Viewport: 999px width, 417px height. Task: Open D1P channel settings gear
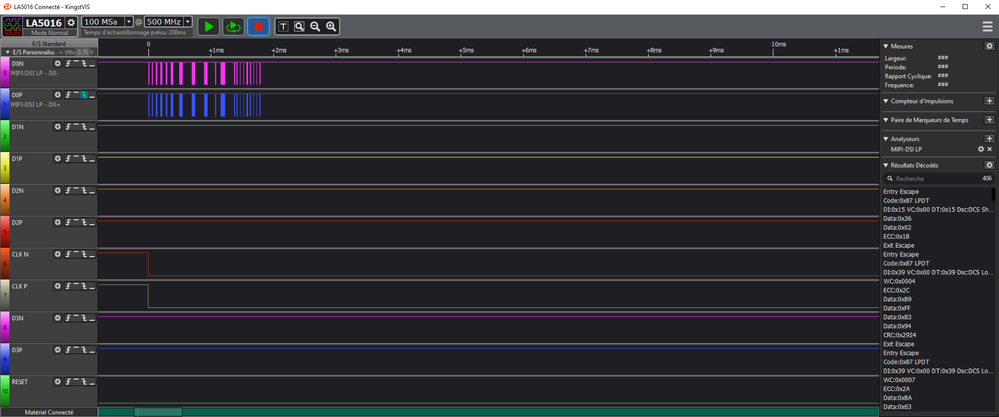click(x=57, y=159)
